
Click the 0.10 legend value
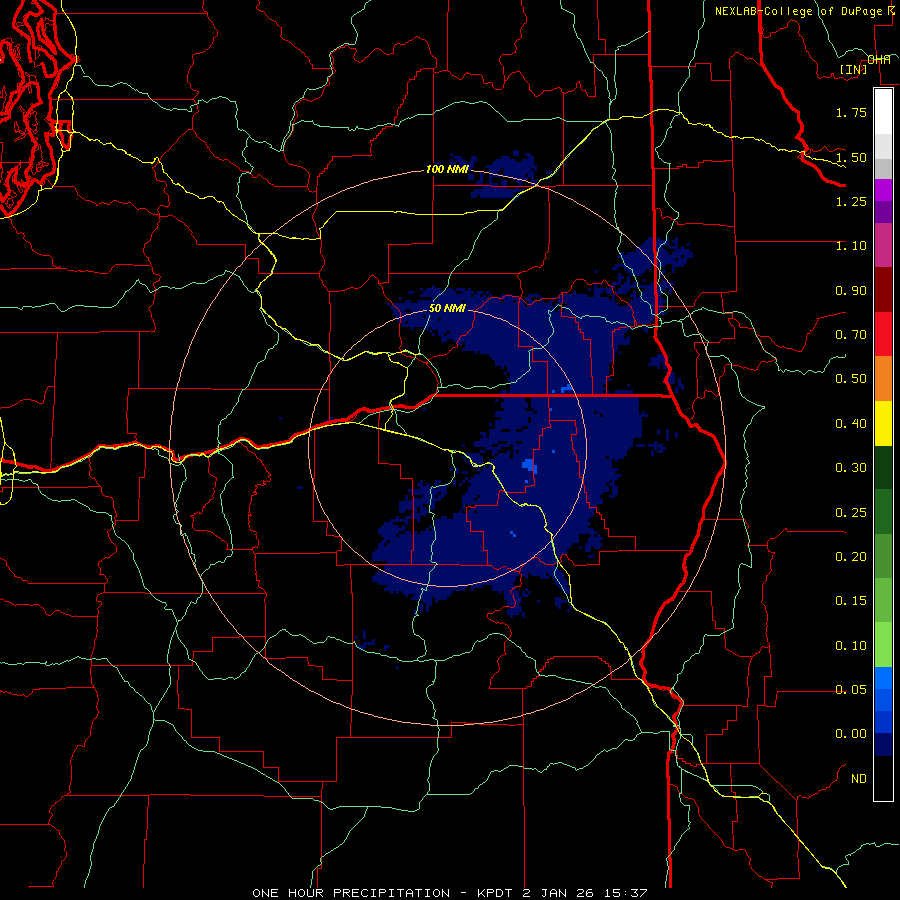coord(851,646)
